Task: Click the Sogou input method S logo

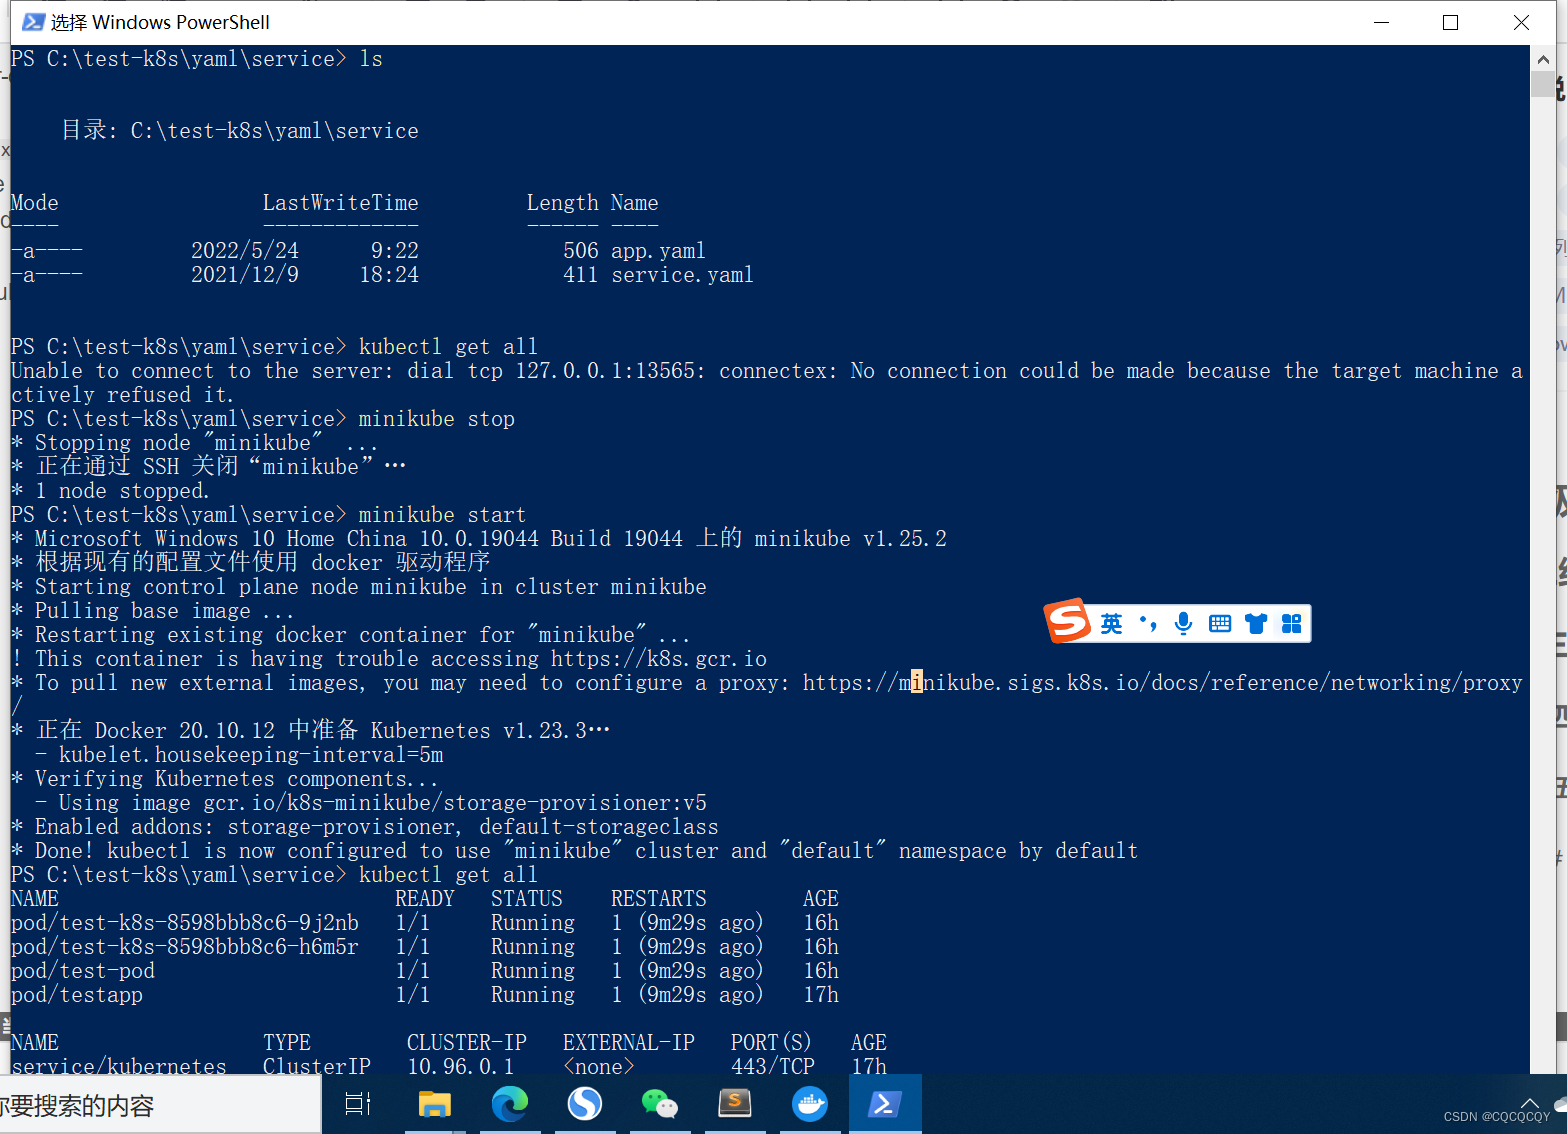Action: click(1068, 621)
